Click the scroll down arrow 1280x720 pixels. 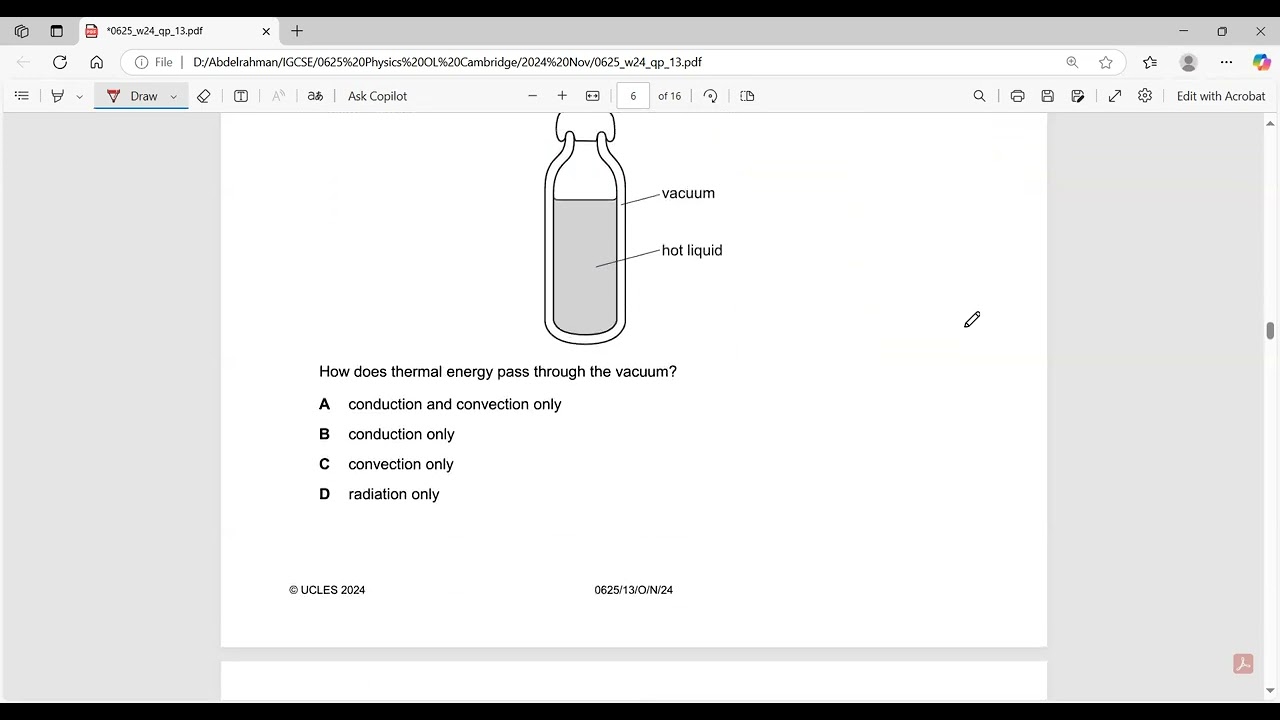(1270, 690)
